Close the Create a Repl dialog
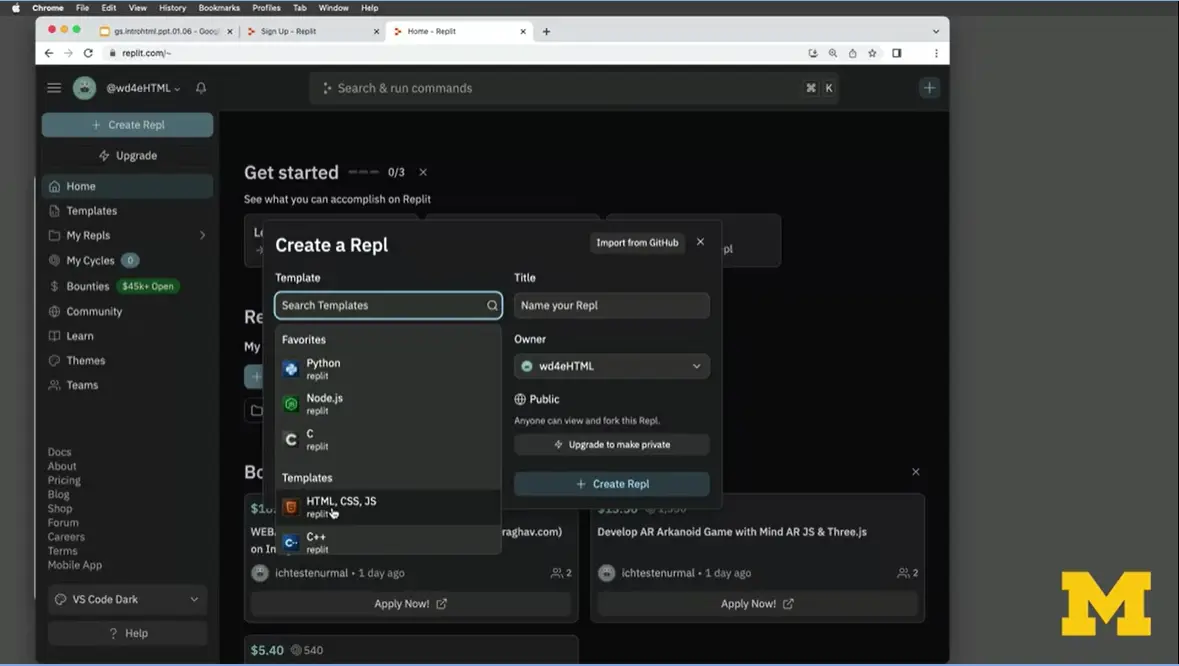This screenshot has height=666, width=1179. [700, 242]
